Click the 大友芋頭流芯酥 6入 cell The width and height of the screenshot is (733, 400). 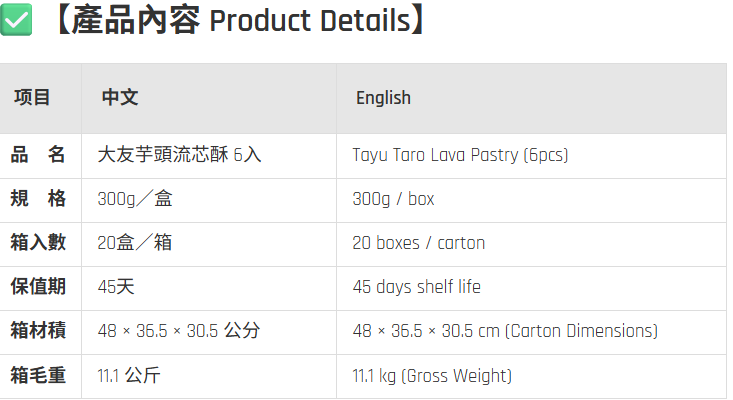click(179, 155)
